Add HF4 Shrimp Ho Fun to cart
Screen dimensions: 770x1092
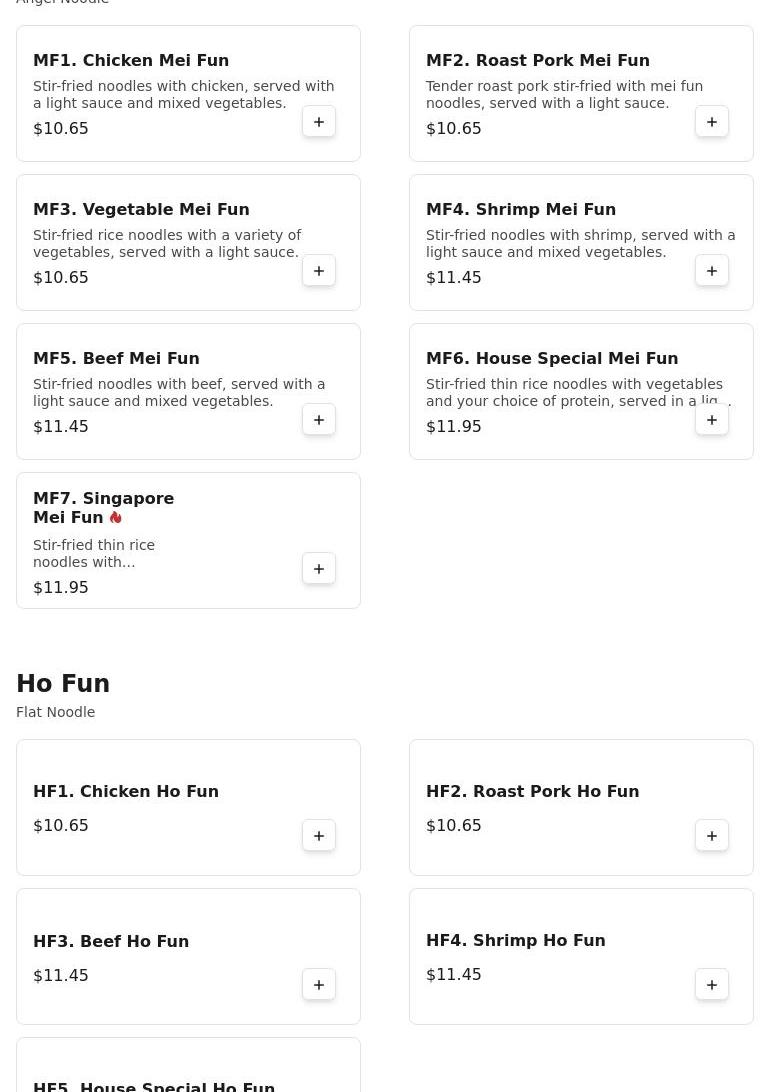pos(712,985)
